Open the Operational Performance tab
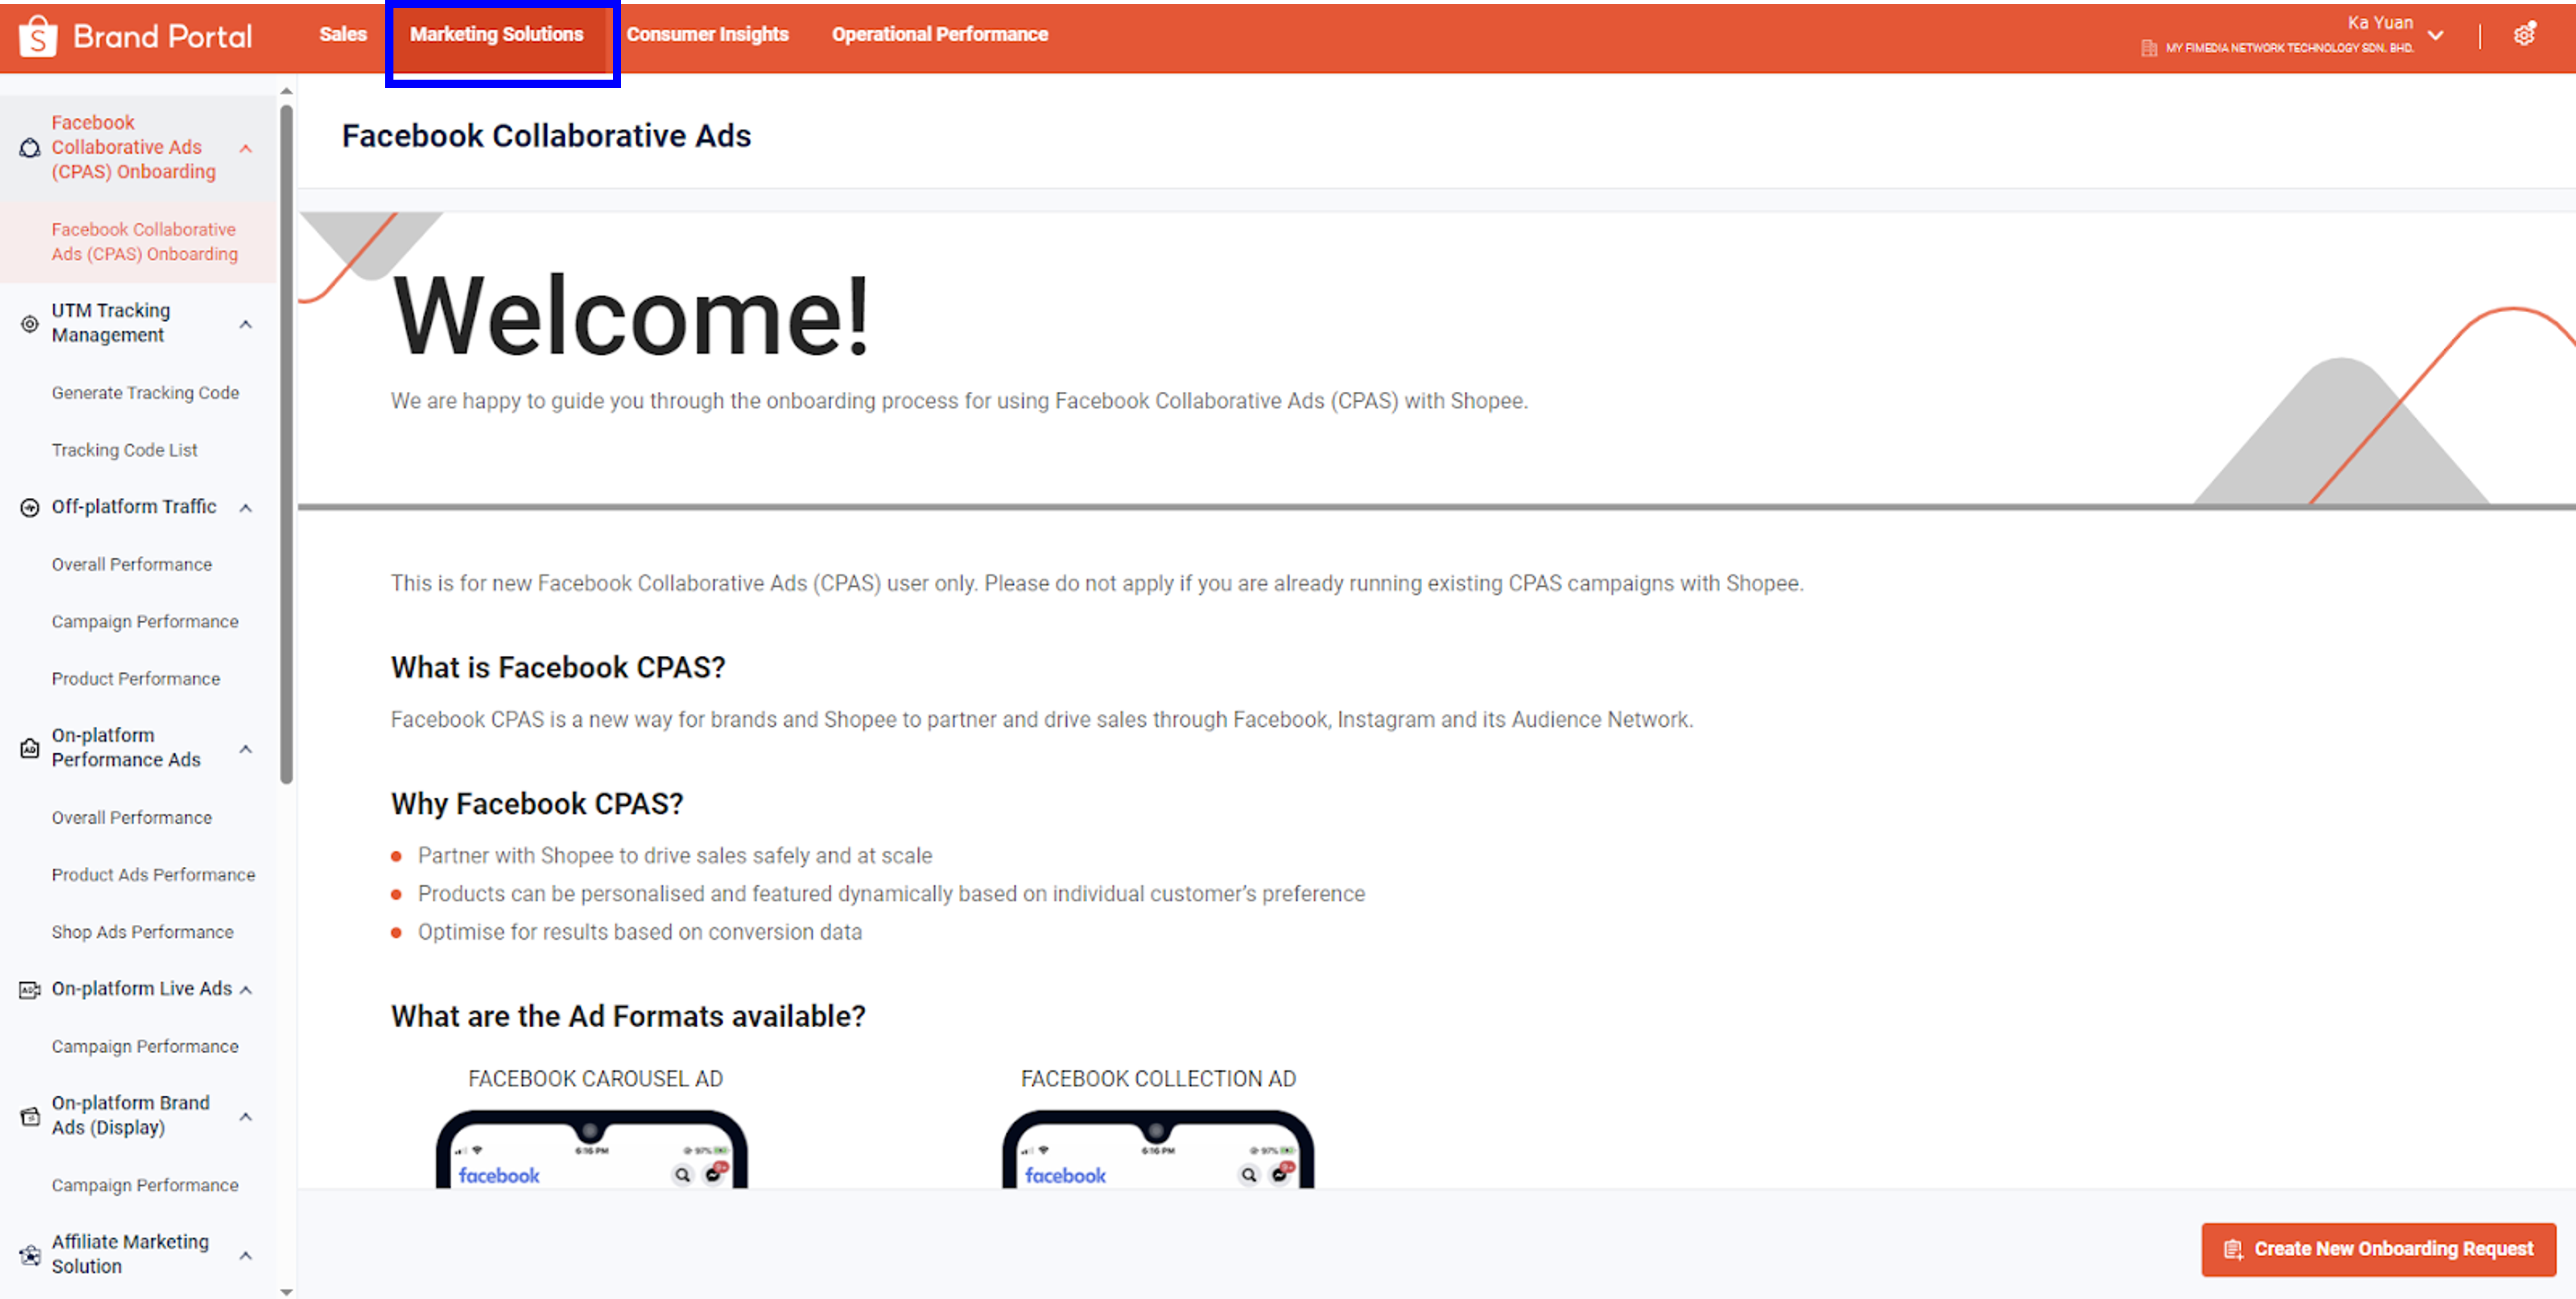Viewport: 2576px width, 1299px height. click(939, 33)
